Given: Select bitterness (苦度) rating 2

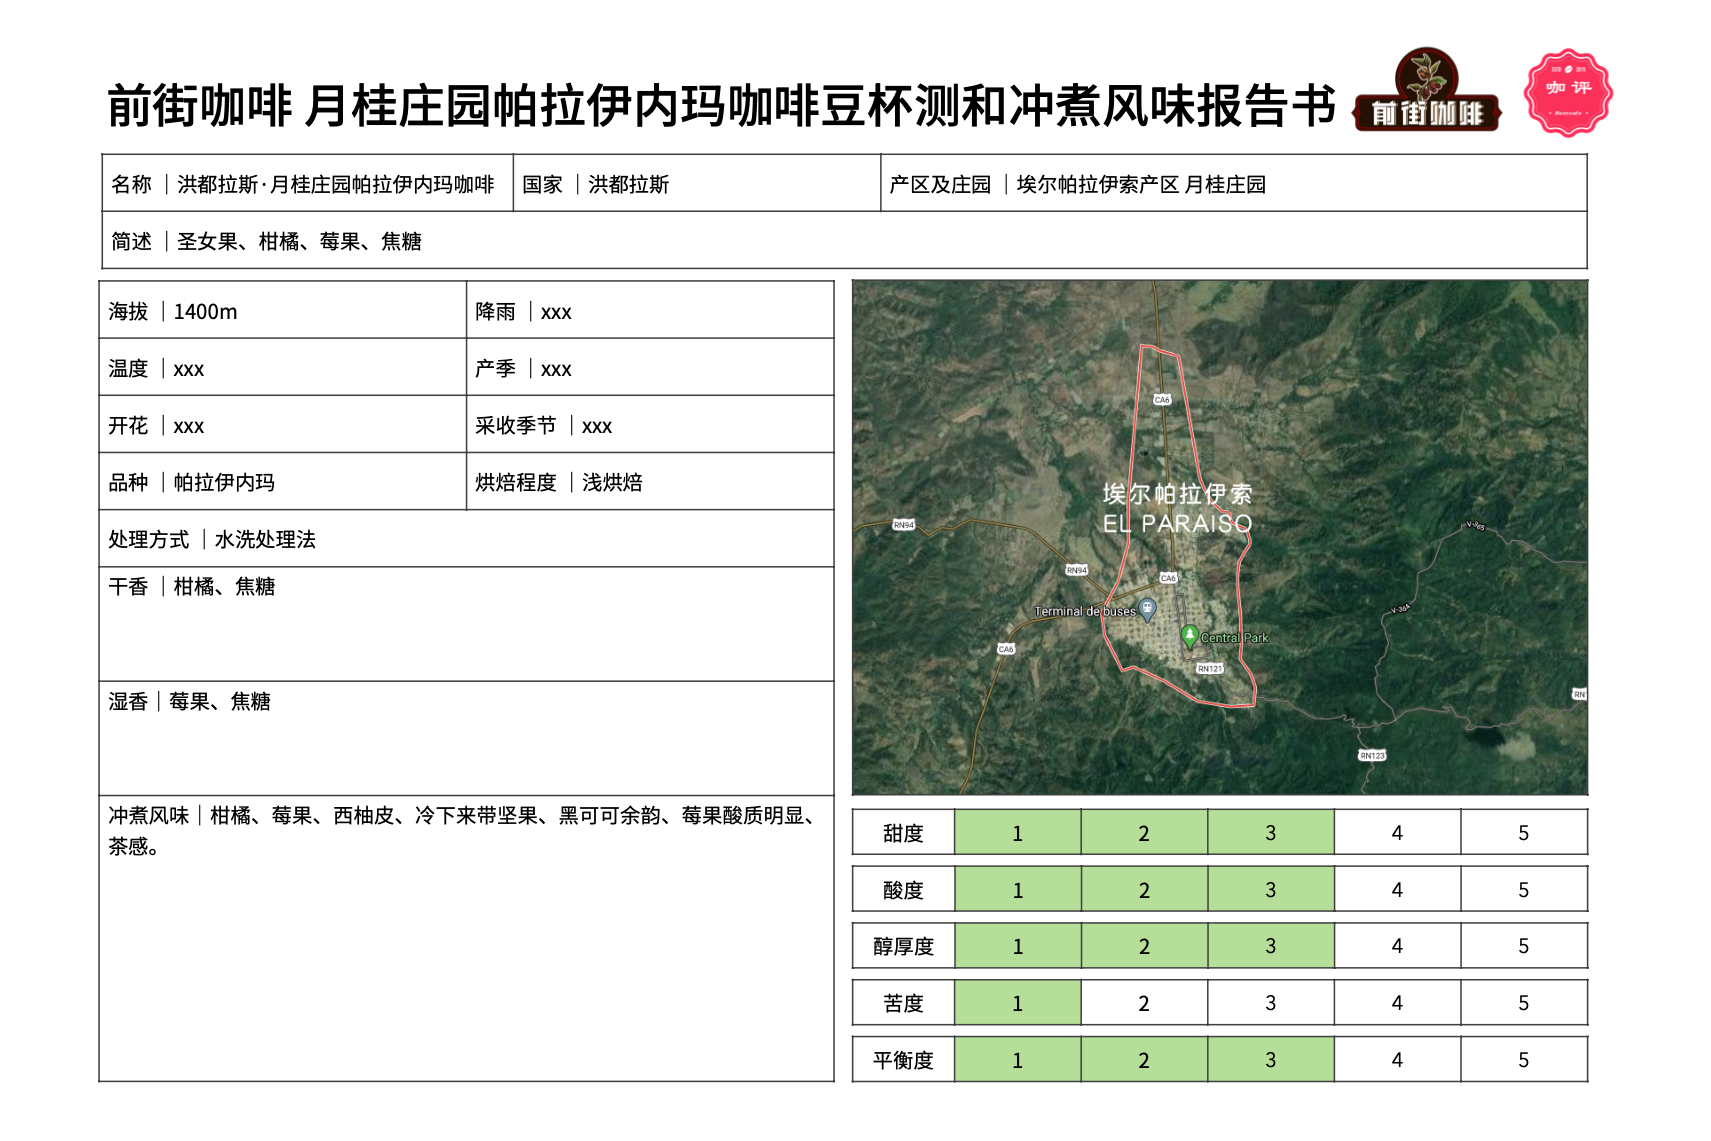Looking at the screenshot, I should [x=1143, y=1003].
